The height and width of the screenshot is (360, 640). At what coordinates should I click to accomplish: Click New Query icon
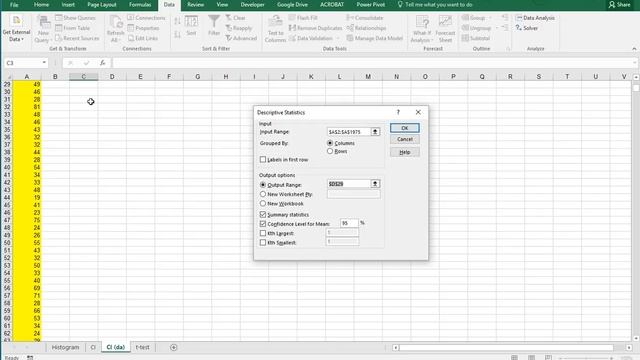coord(43,29)
